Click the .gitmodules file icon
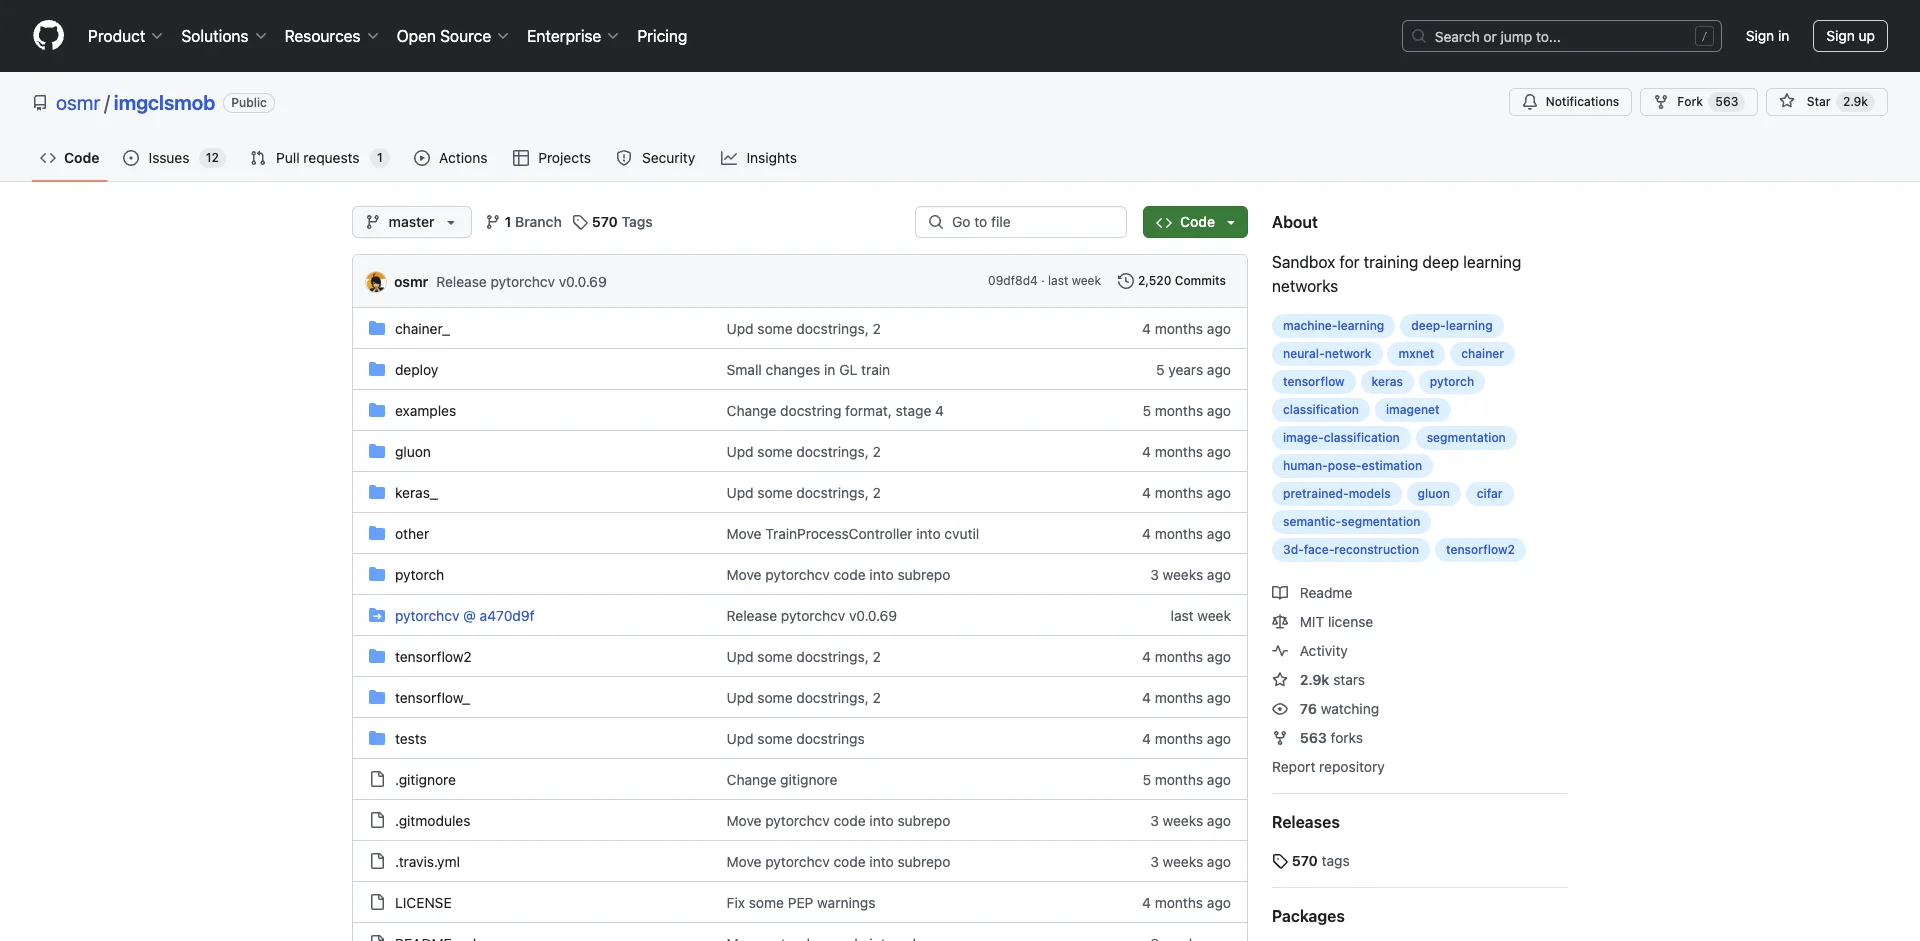This screenshot has width=1920, height=941. [377, 820]
